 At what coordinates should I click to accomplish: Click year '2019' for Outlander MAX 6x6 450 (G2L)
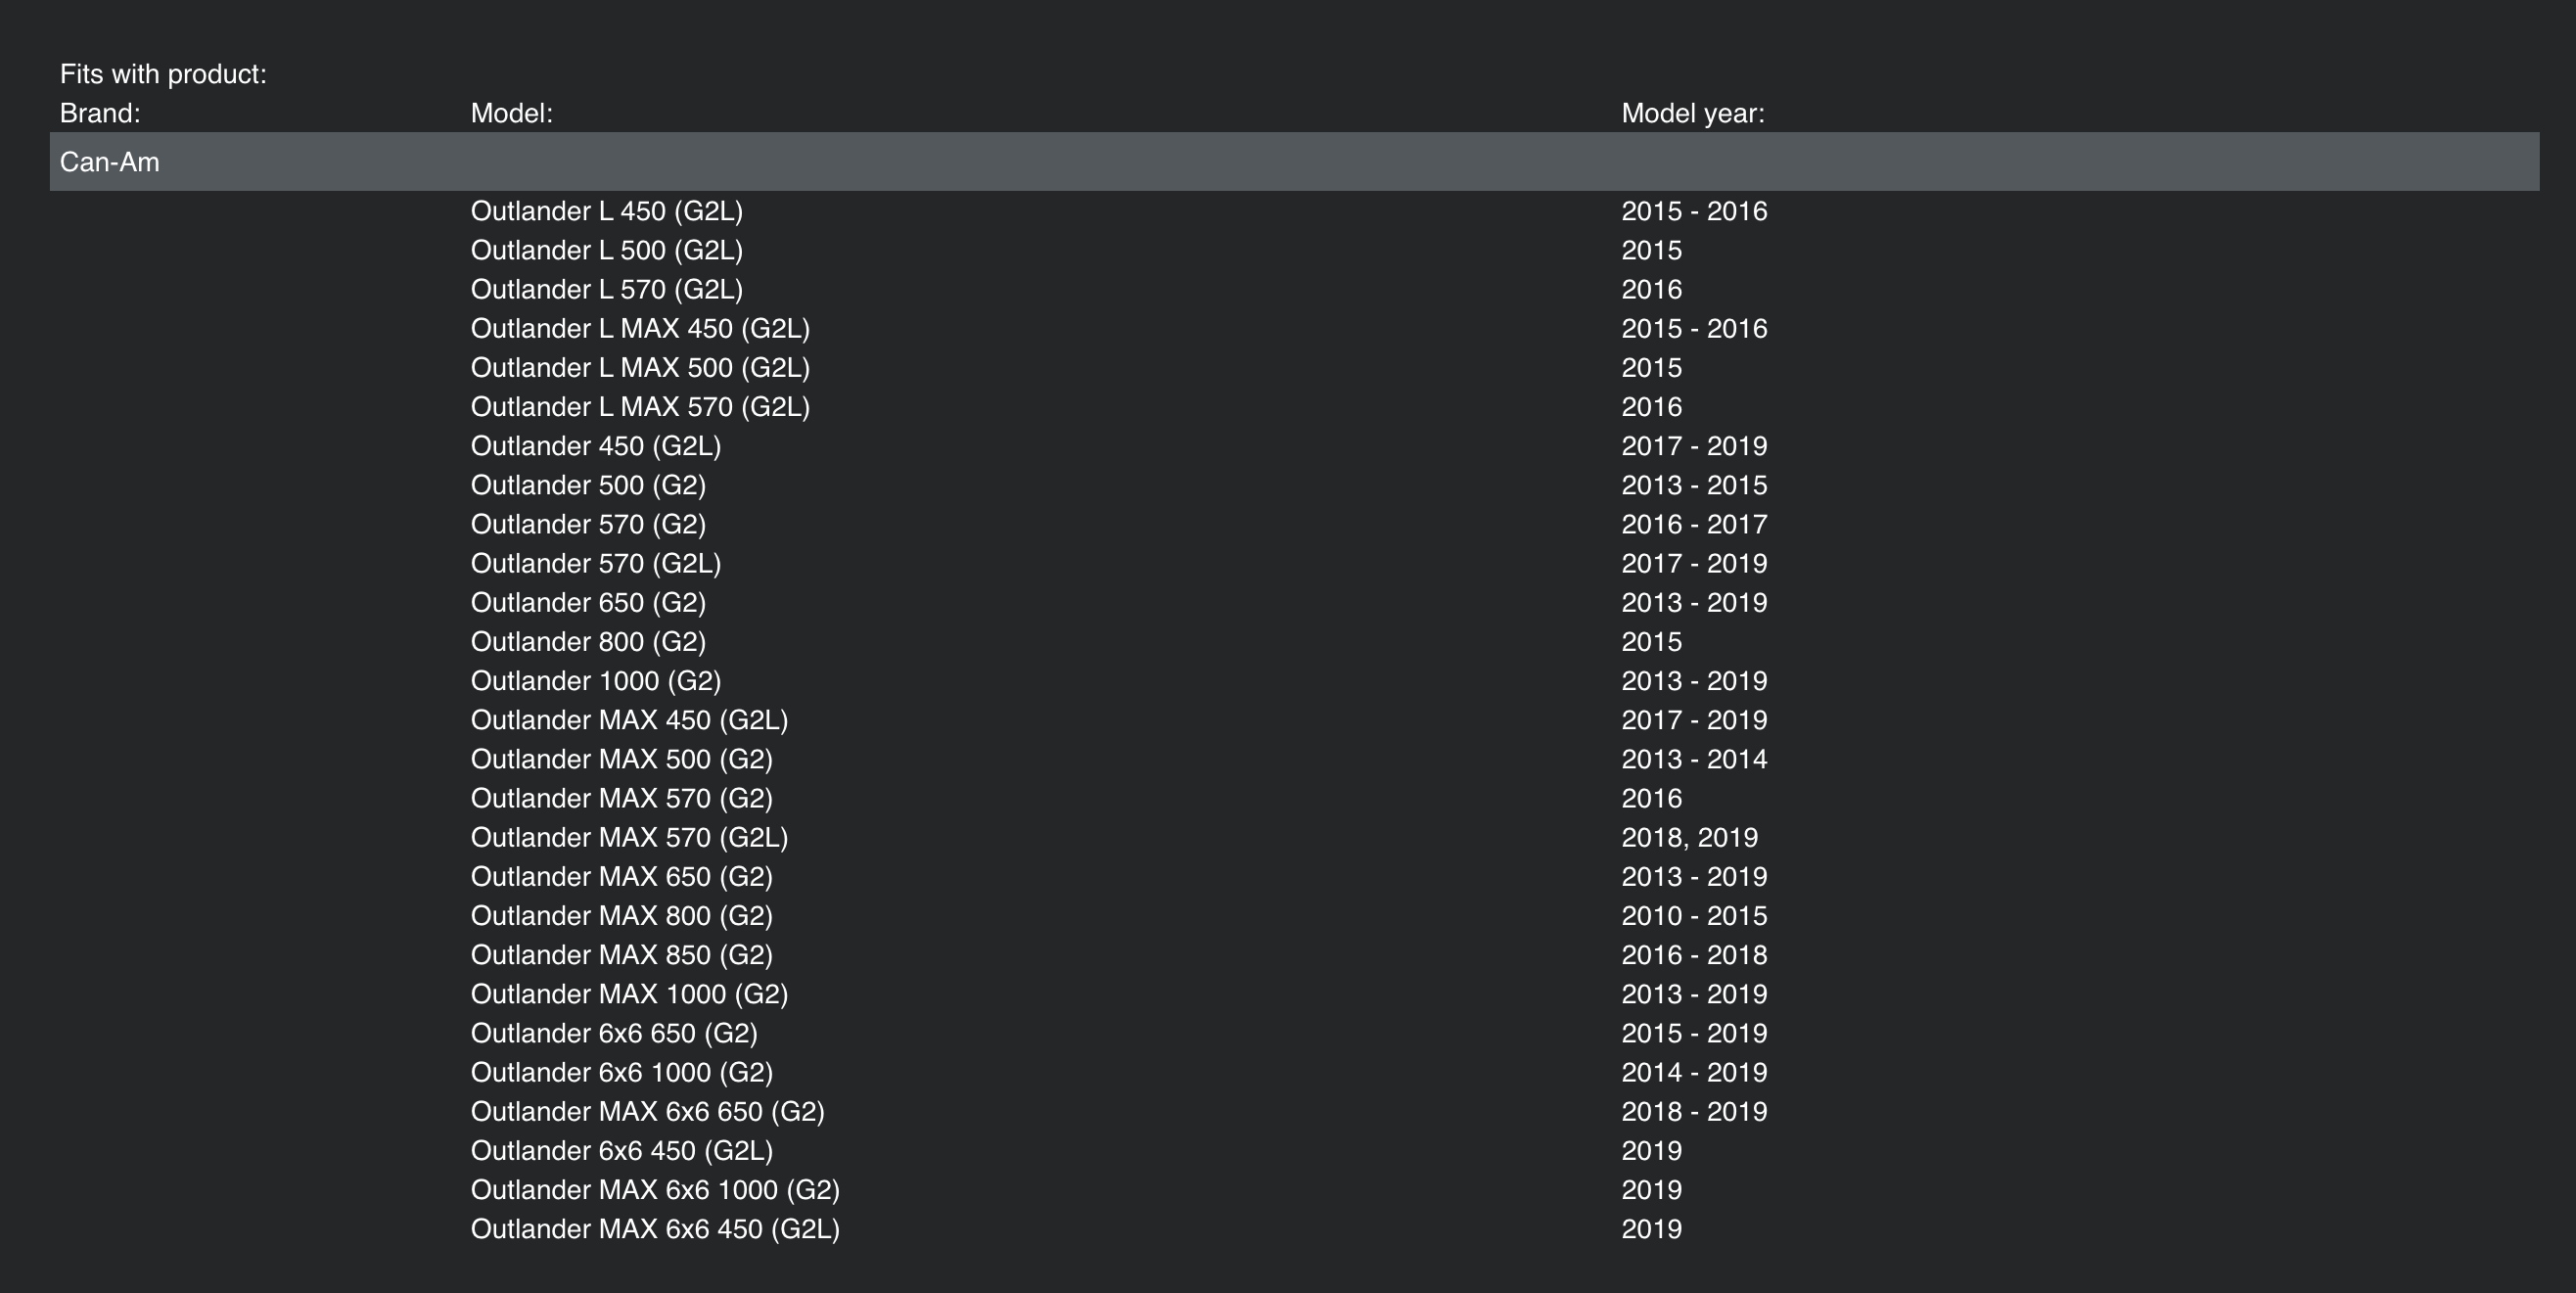[1652, 1228]
